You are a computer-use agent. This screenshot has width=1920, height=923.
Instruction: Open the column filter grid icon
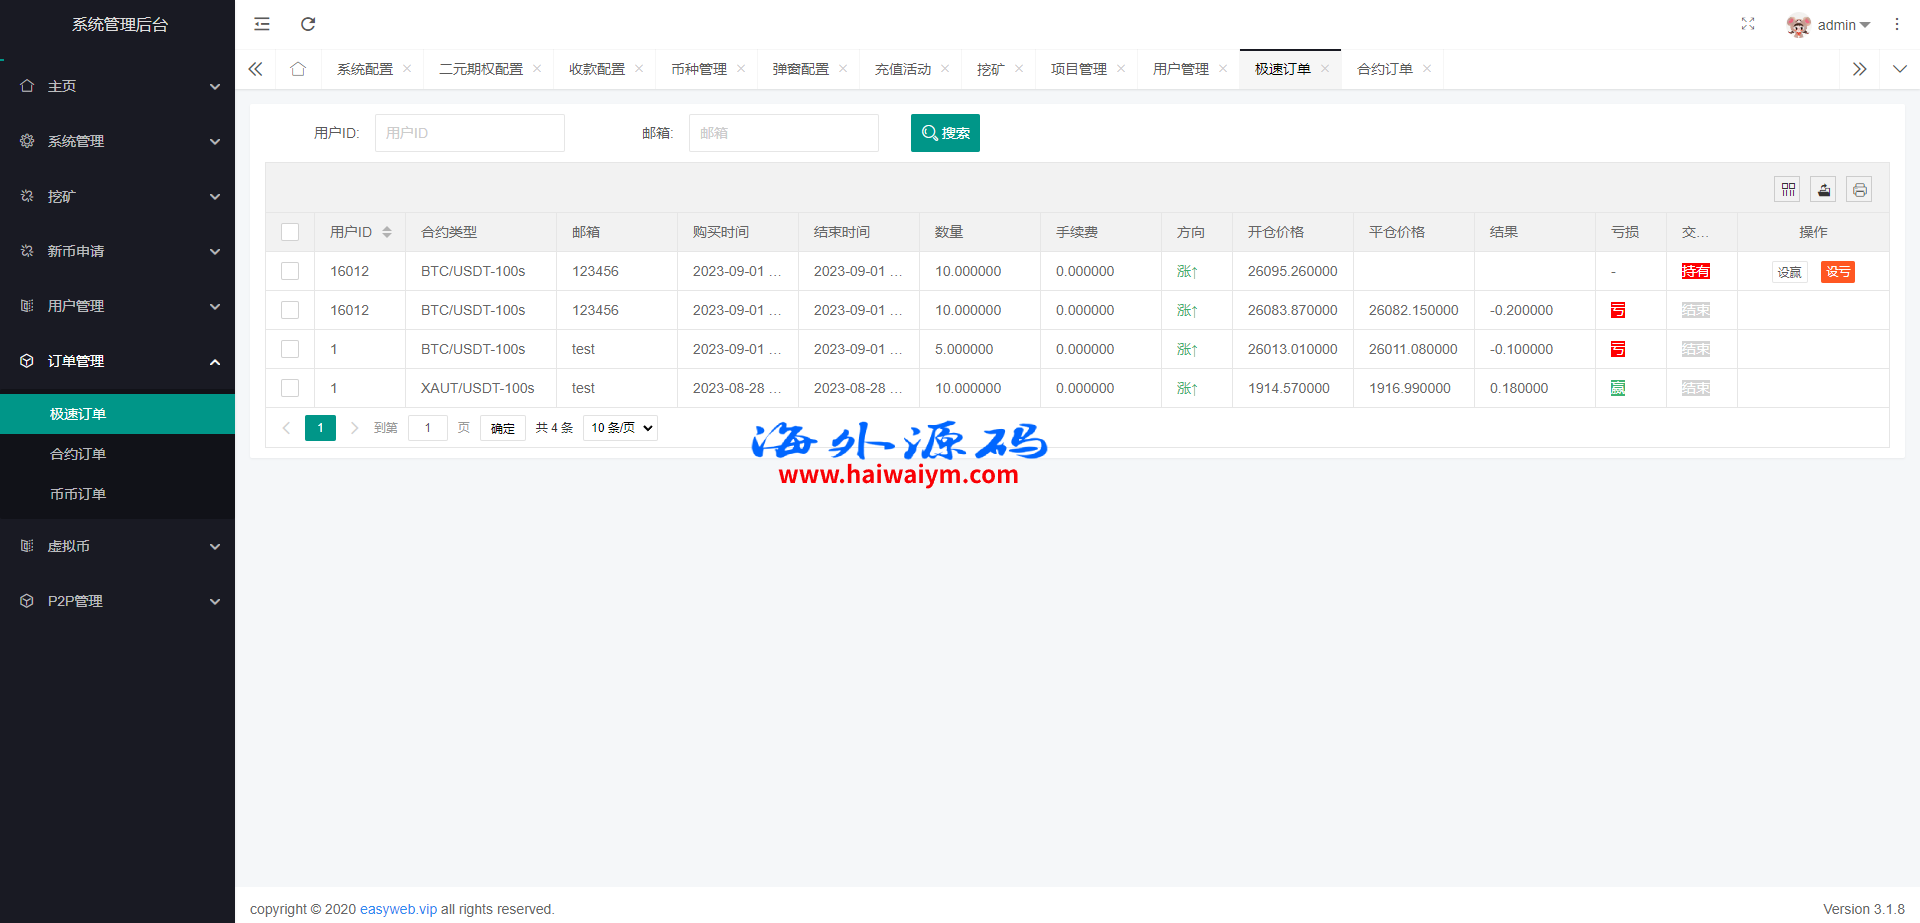click(1788, 190)
